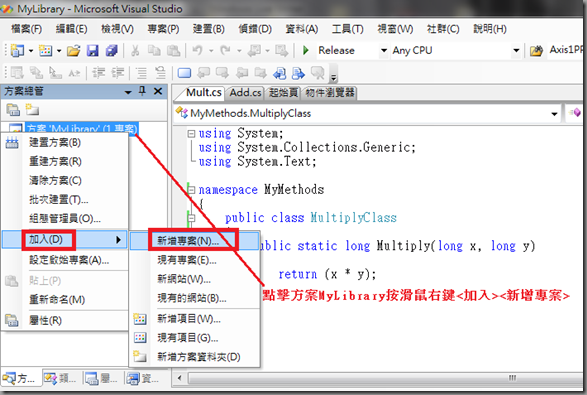The height and width of the screenshot is (395, 587).
Task: Collapse the namespace MyMethods block
Action: (191, 190)
